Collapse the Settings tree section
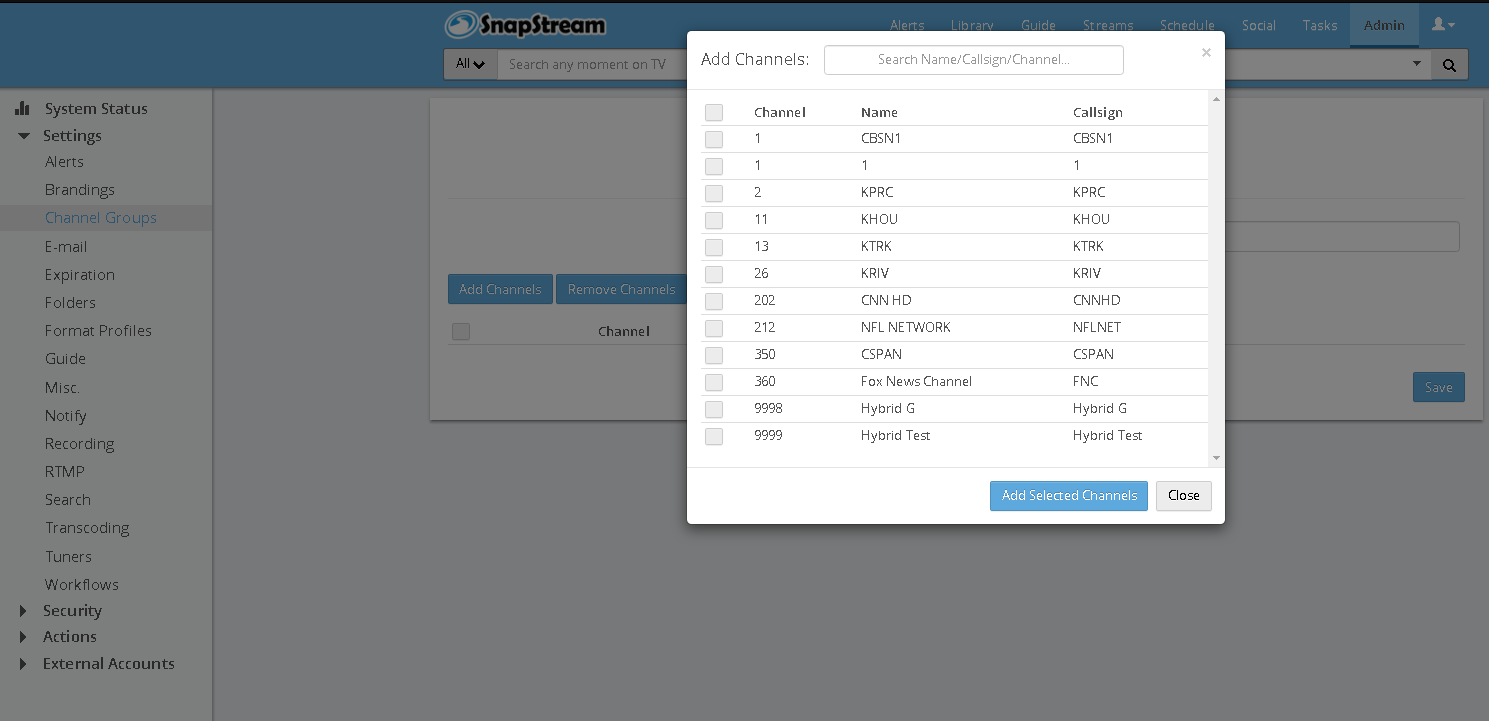The width and height of the screenshot is (1489, 721). pos(24,136)
